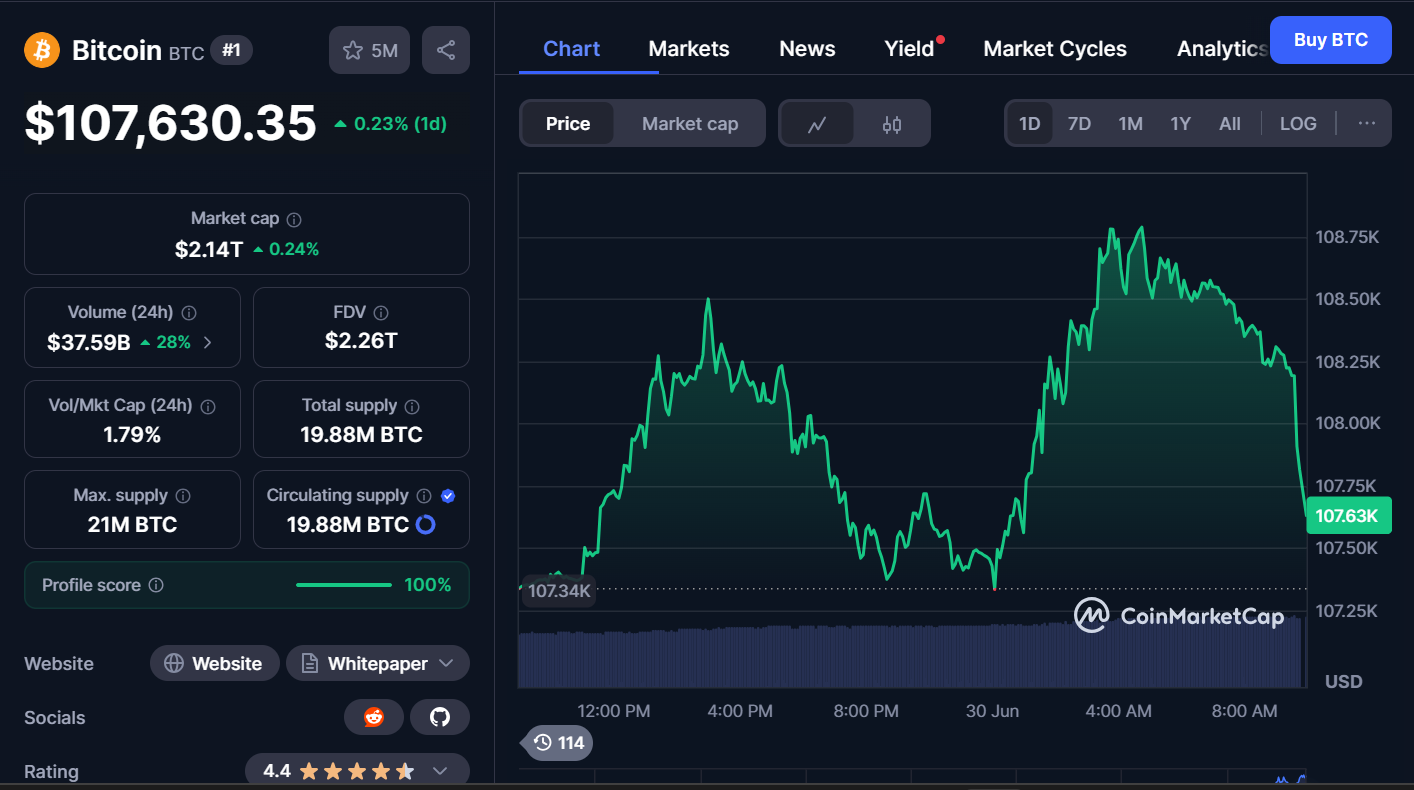The width and height of the screenshot is (1414, 790).
Task: Click the $37.59B volume value
Action: pos(89,342)
